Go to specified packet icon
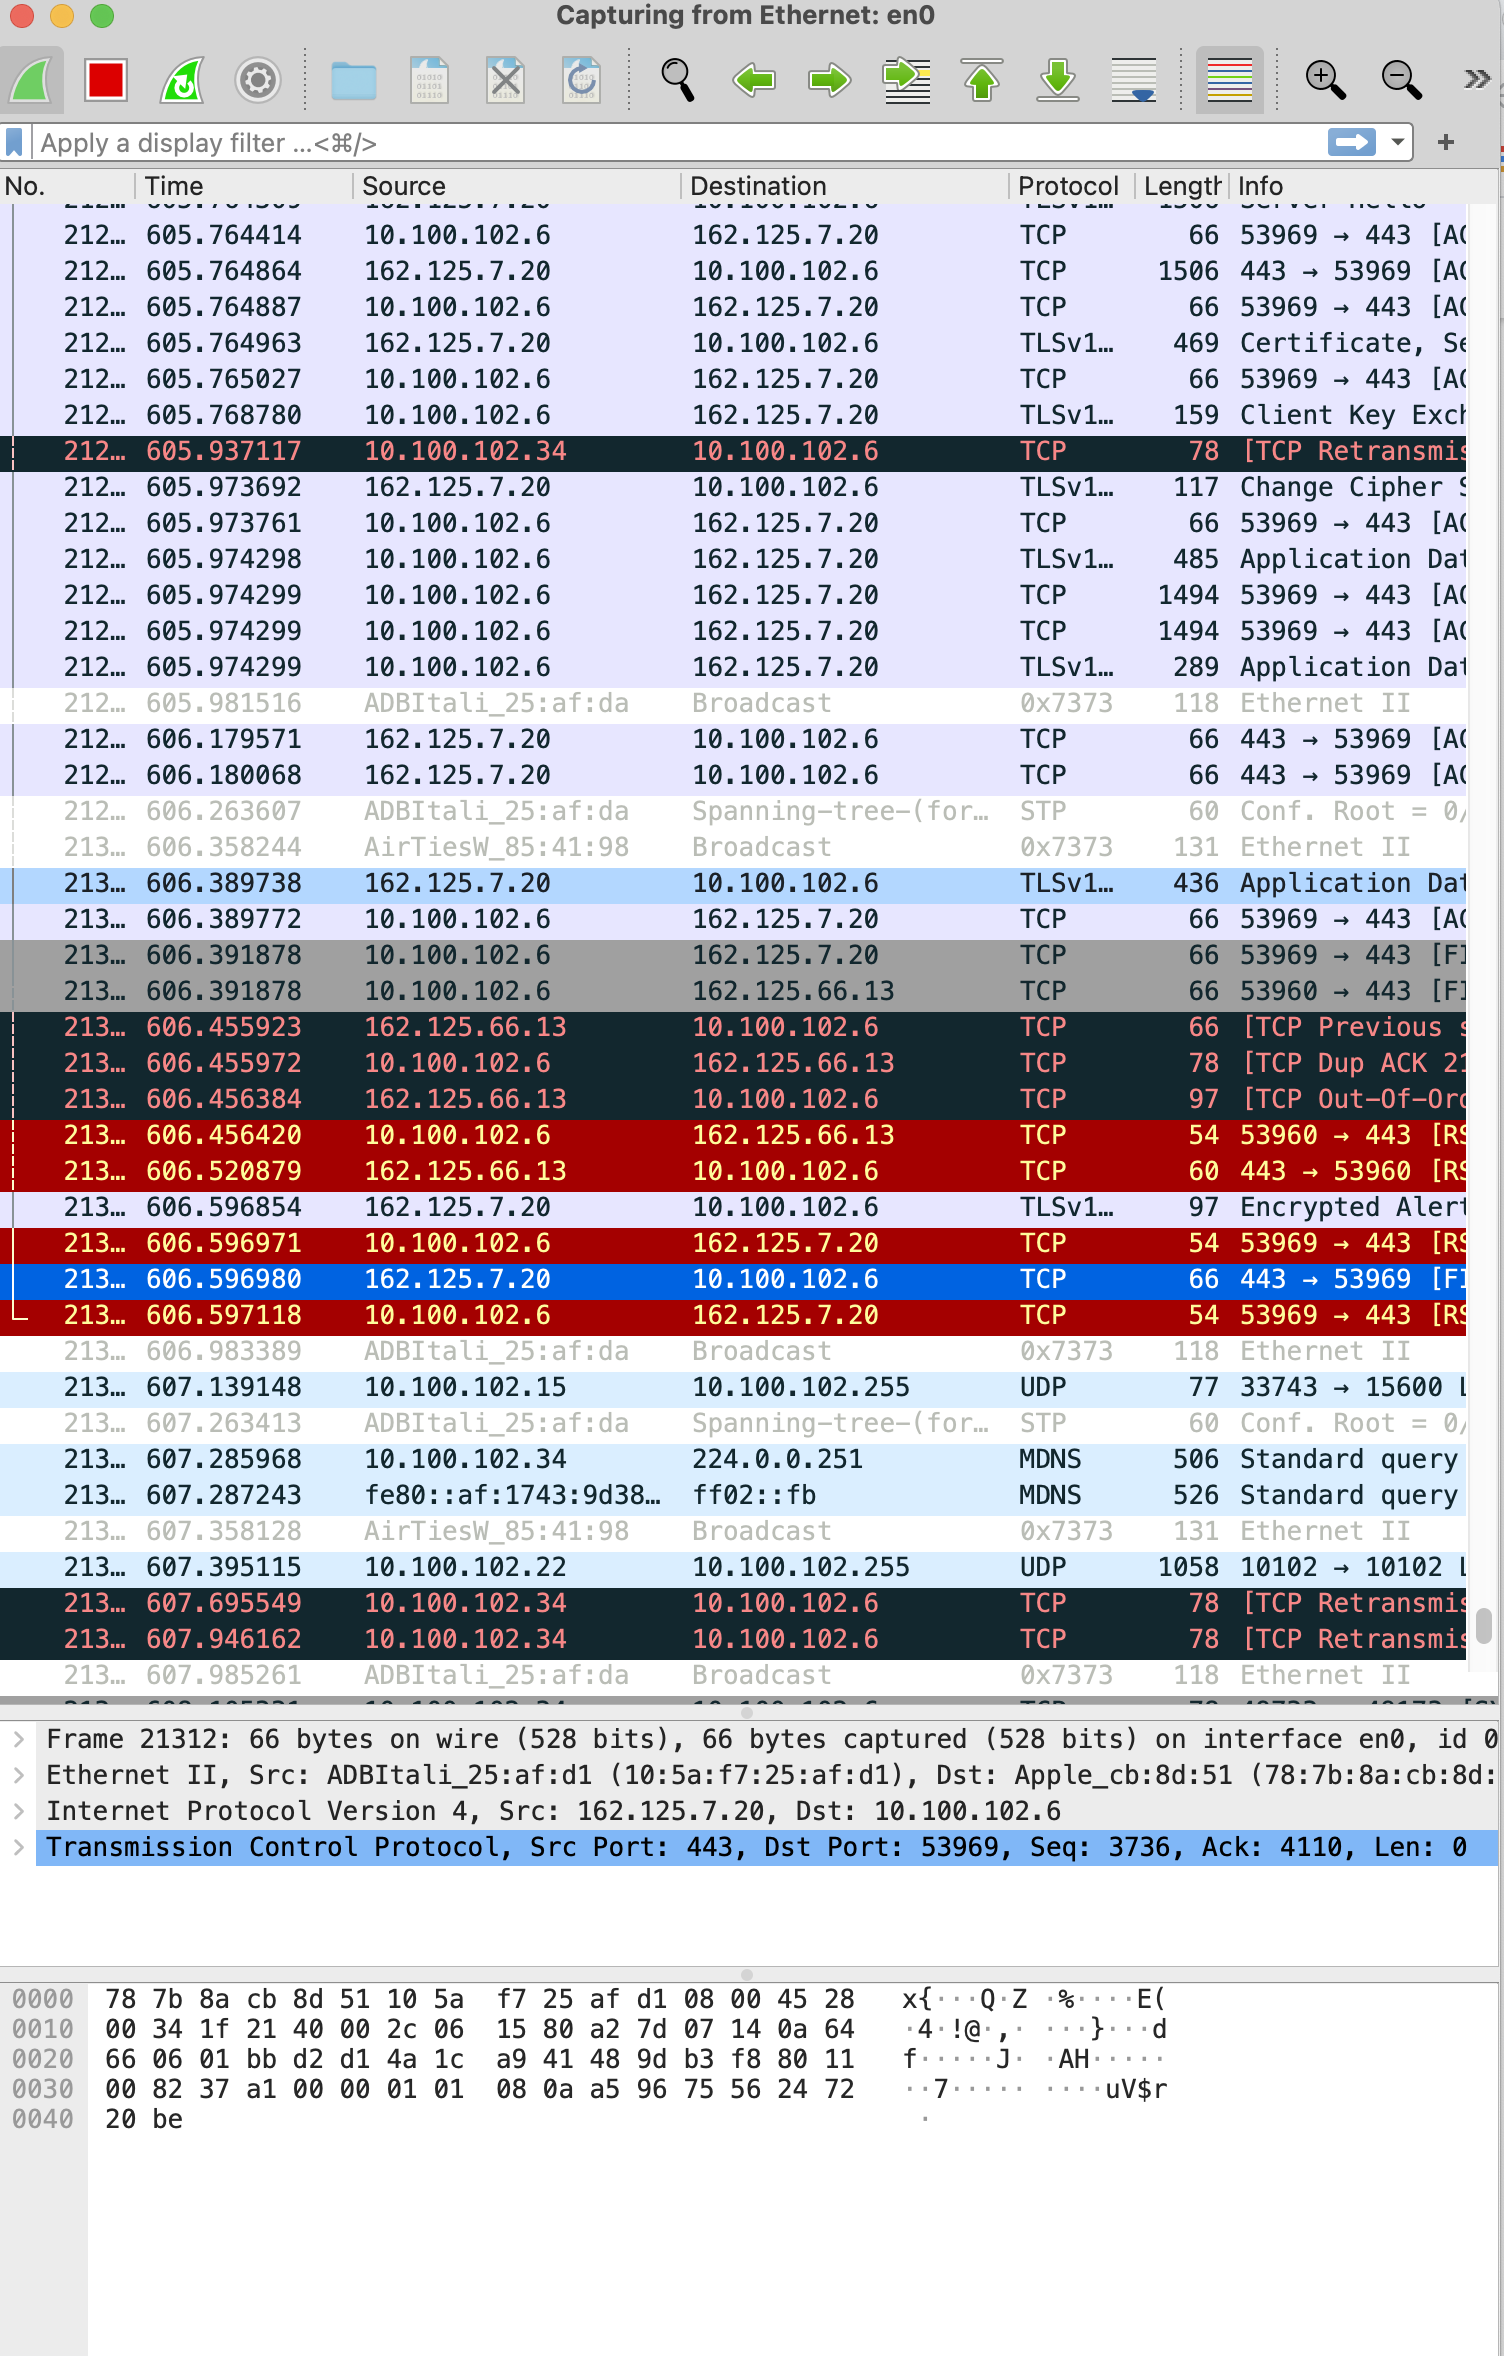The image size is (1504, 2356). [906, 80]
